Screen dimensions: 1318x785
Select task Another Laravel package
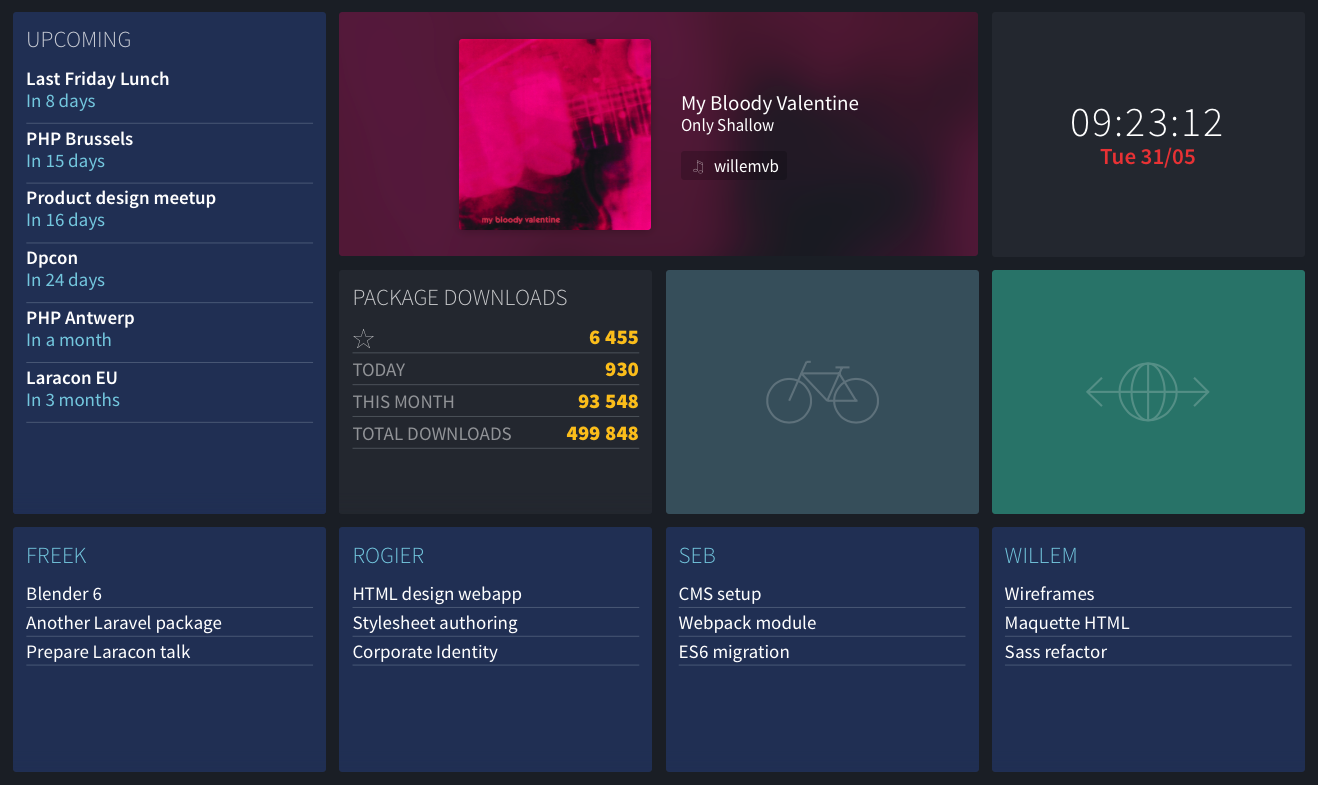click(x=124, y=623)
